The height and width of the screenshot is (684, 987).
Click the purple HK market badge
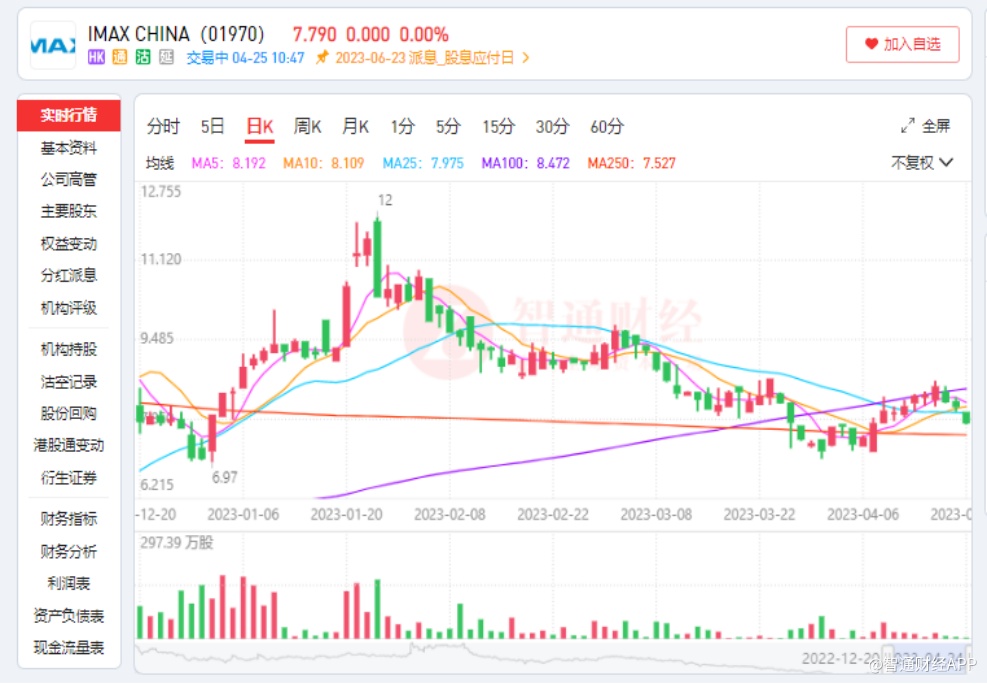(97, 58)
